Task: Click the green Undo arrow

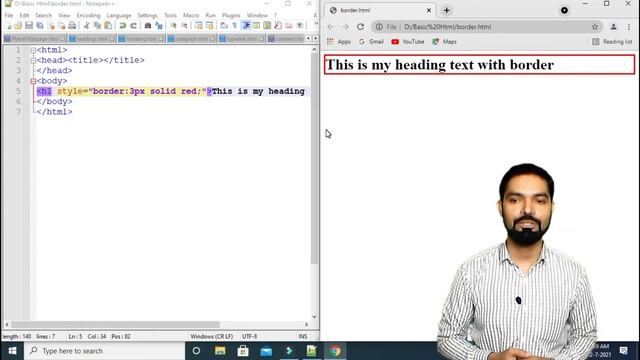Action: (x=122, y=26)
